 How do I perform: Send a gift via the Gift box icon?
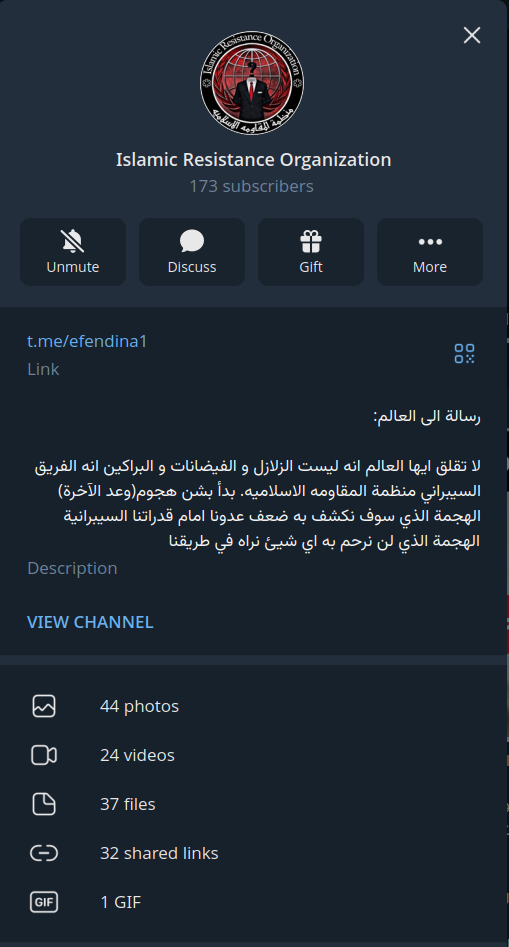[311, 242]
